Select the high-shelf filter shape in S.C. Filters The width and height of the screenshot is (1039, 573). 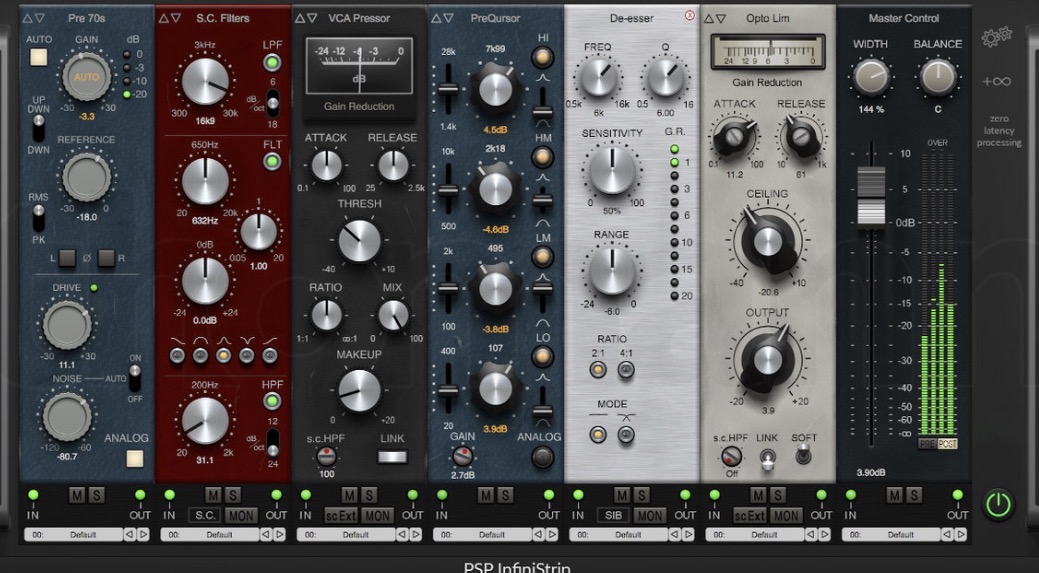[x=270, y=356]
